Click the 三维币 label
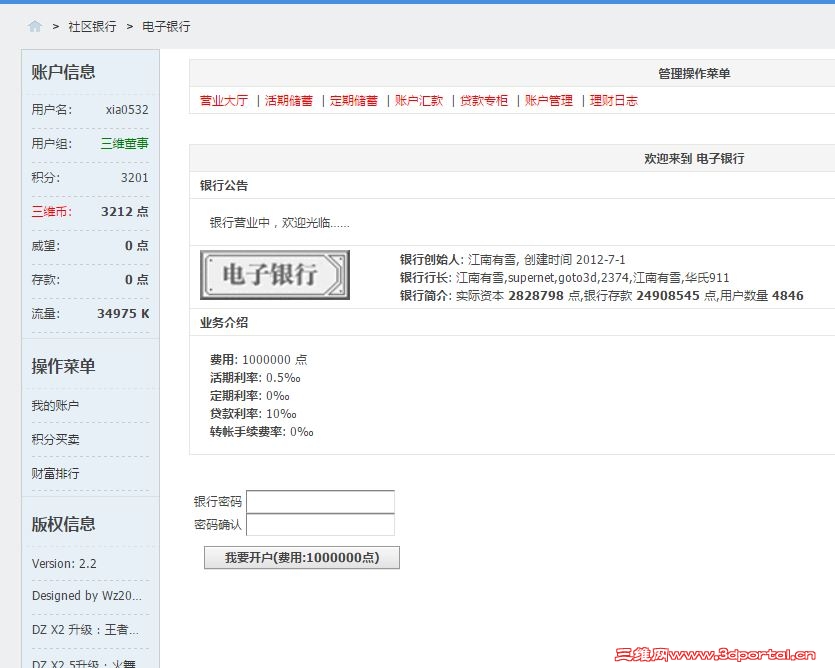The height and width of the screenshot is (668, 835). (x=51, y=211)
